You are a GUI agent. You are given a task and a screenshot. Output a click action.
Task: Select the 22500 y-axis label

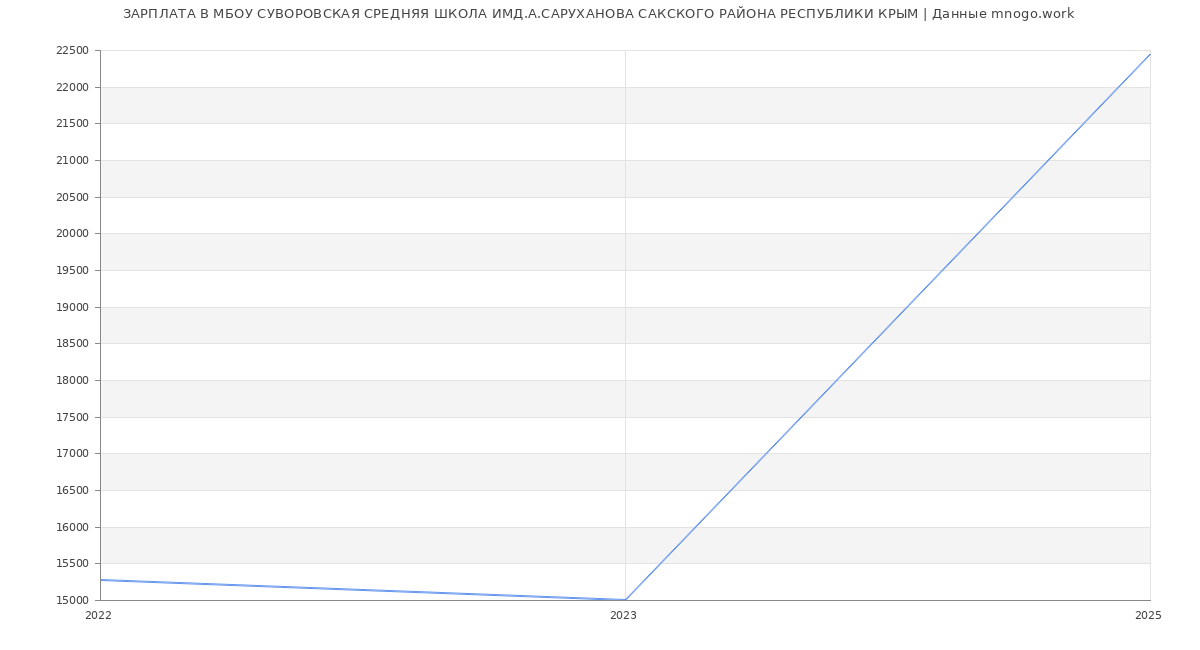tap(72, 51)
